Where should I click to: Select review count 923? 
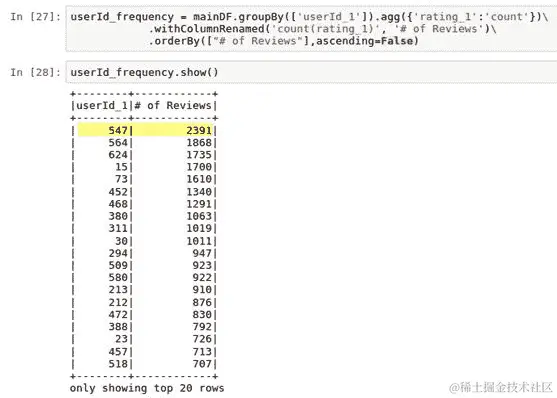[202, 265]
